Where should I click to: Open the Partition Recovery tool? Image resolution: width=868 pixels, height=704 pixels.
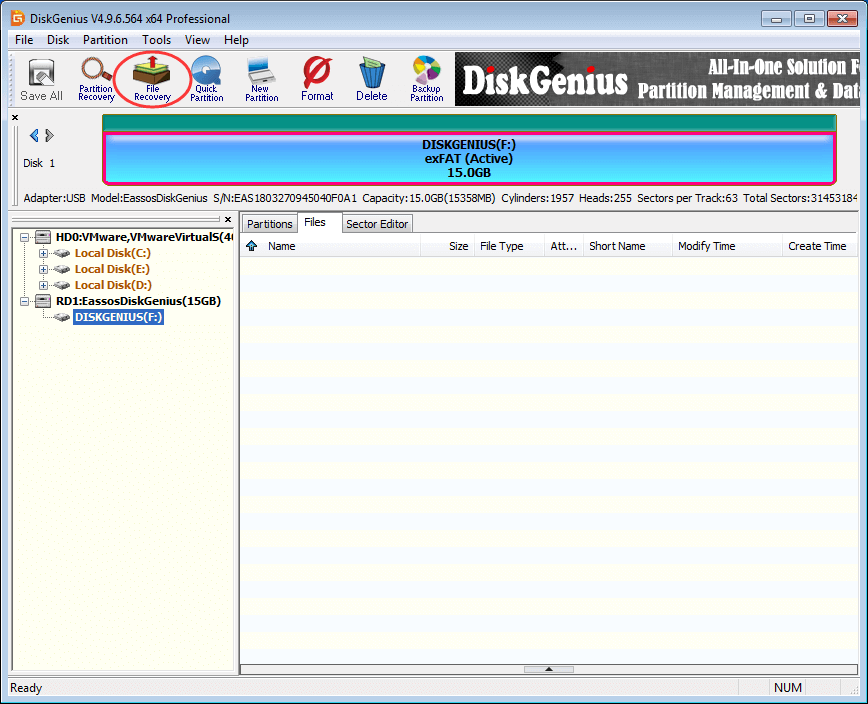pyautogui.click(x=96, y=80)
